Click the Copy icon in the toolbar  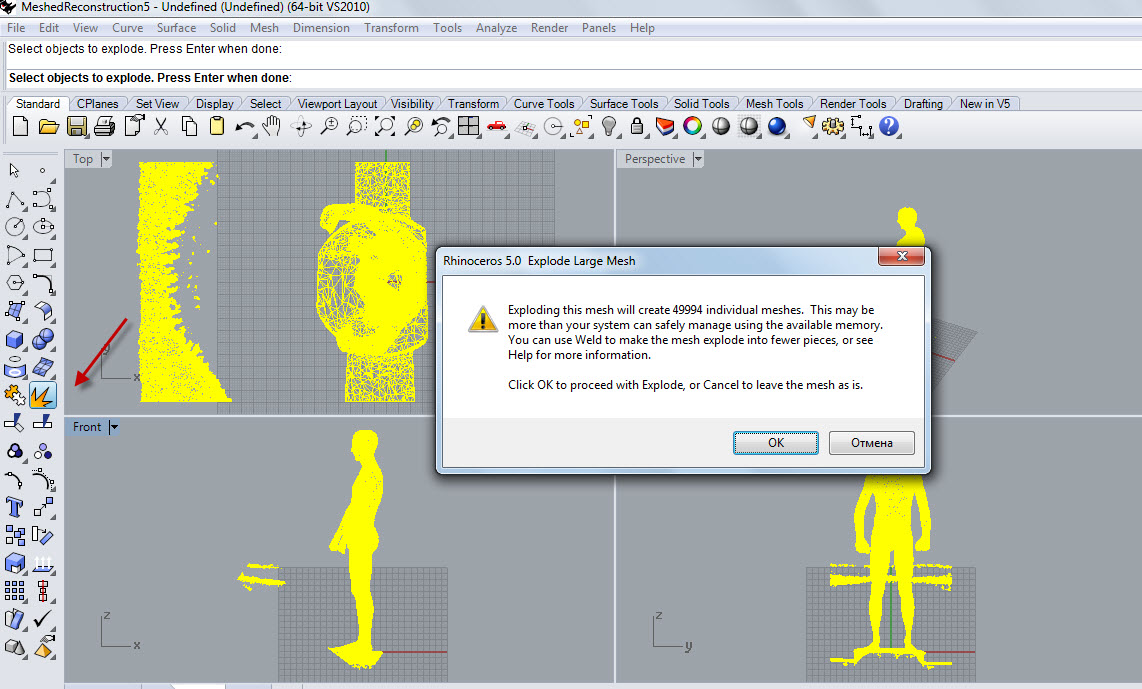189,127
